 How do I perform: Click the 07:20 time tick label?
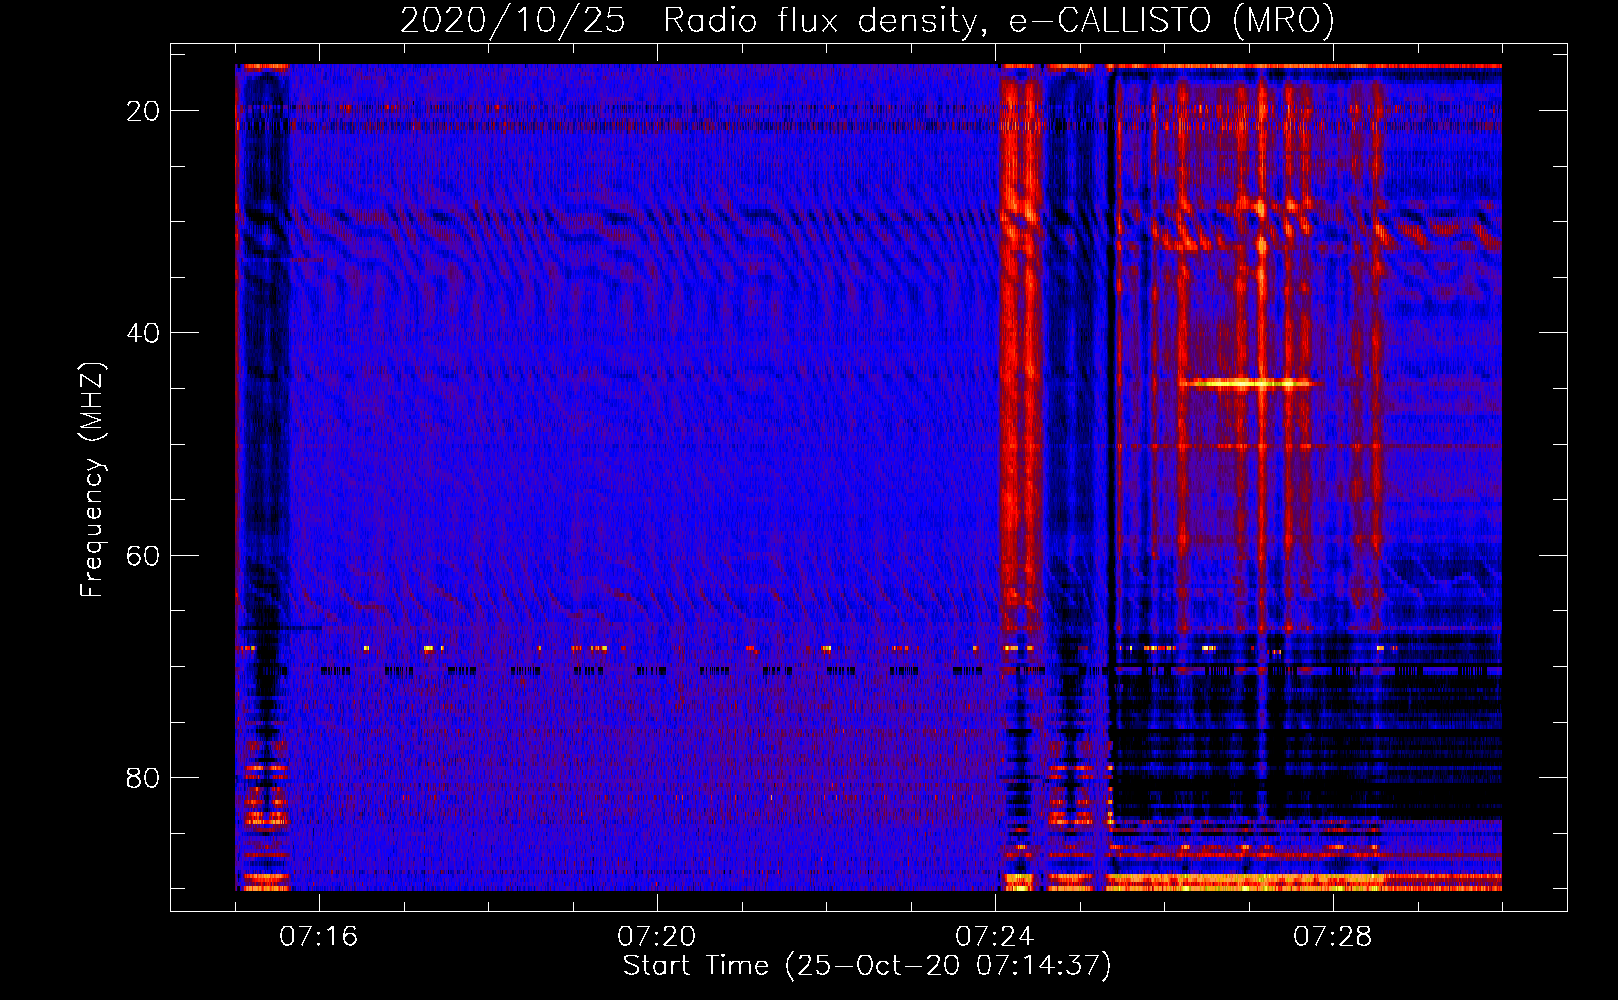(656, 937)
